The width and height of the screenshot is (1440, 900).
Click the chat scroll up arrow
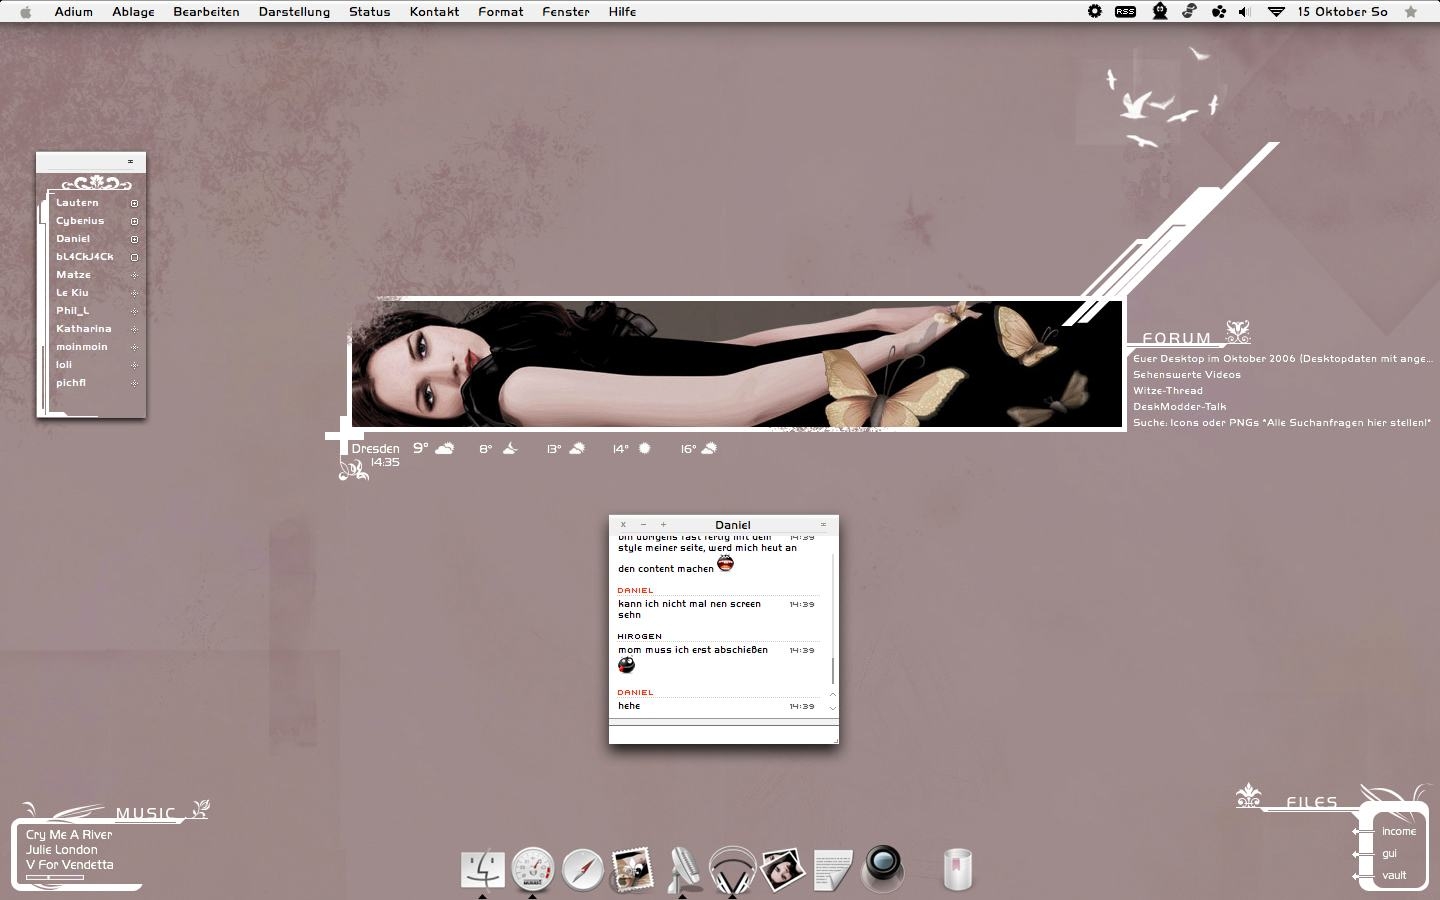pos(832,694)
